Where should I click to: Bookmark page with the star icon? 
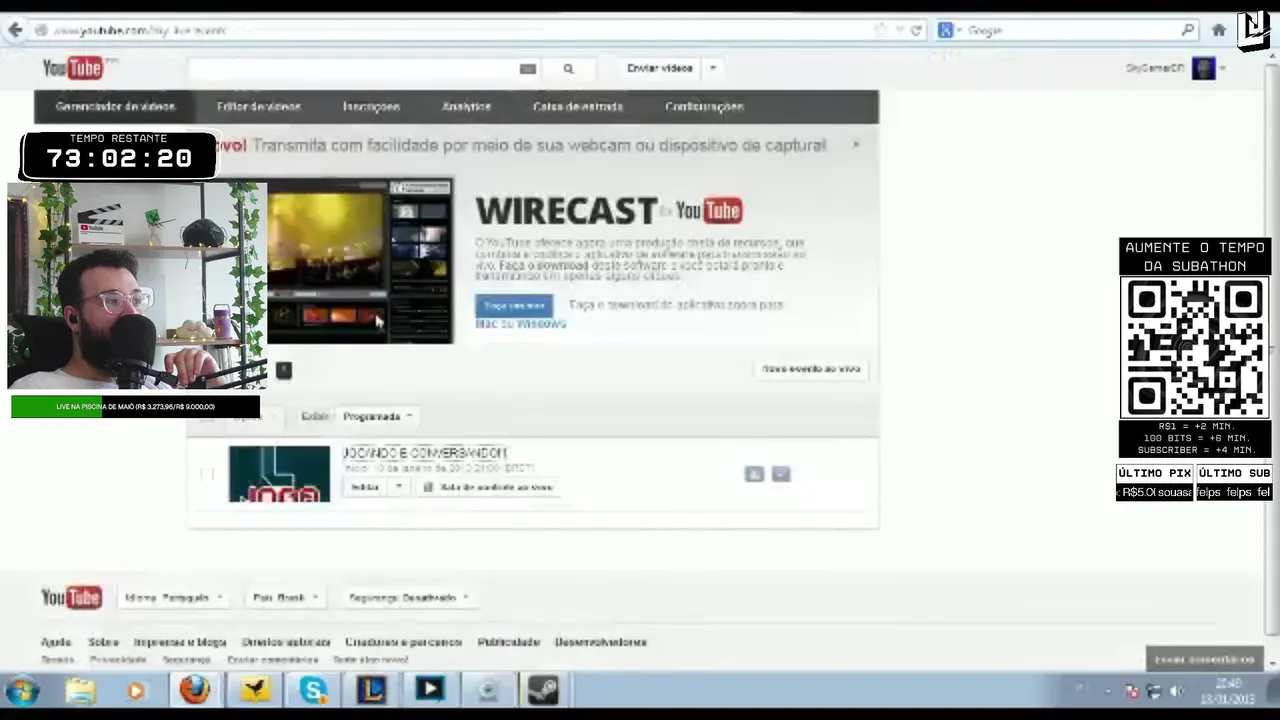[880, 30]
